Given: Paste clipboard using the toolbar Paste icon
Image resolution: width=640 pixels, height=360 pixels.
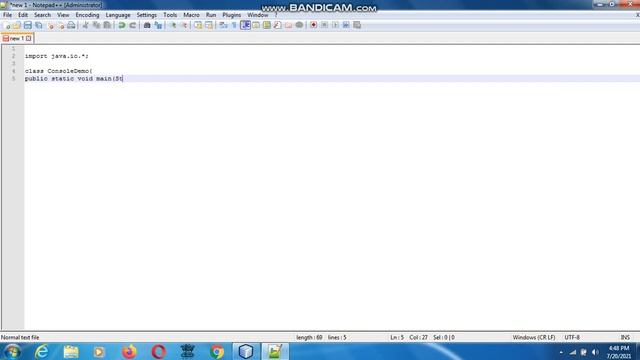Looking at the screenshot, I should tap(107, 25).
